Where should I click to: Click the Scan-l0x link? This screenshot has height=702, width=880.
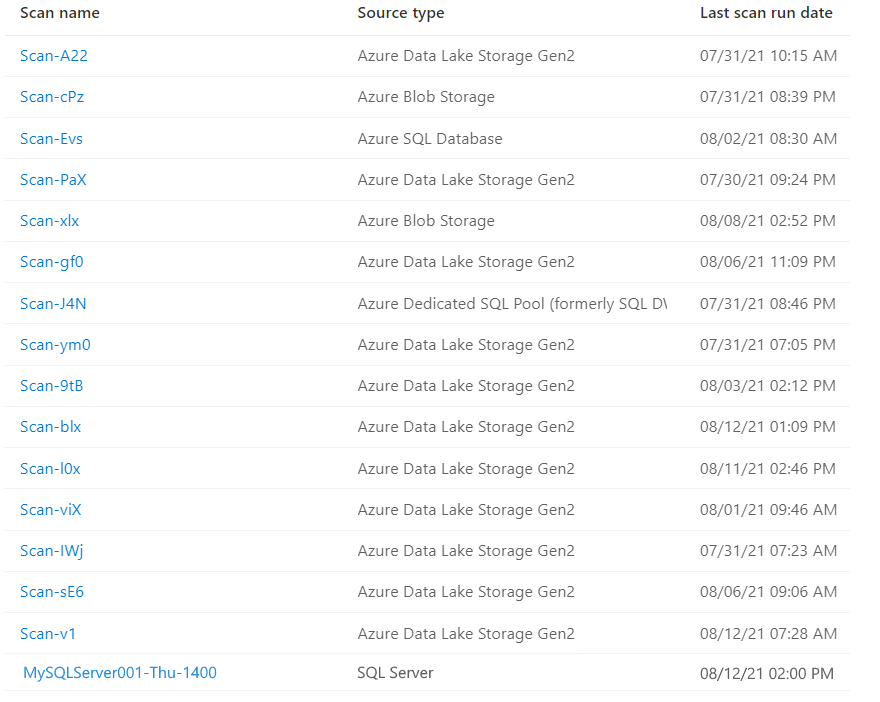50,468
